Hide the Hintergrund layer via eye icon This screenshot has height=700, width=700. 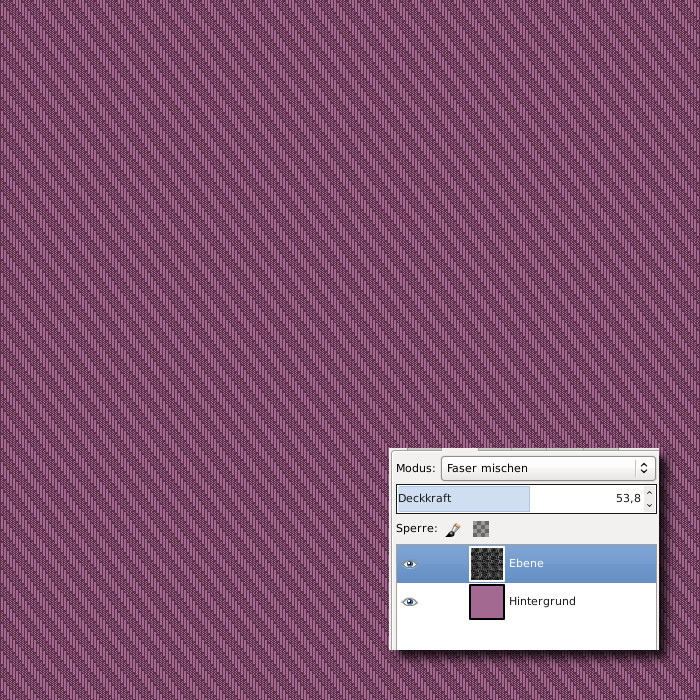[x=410, y=602]
